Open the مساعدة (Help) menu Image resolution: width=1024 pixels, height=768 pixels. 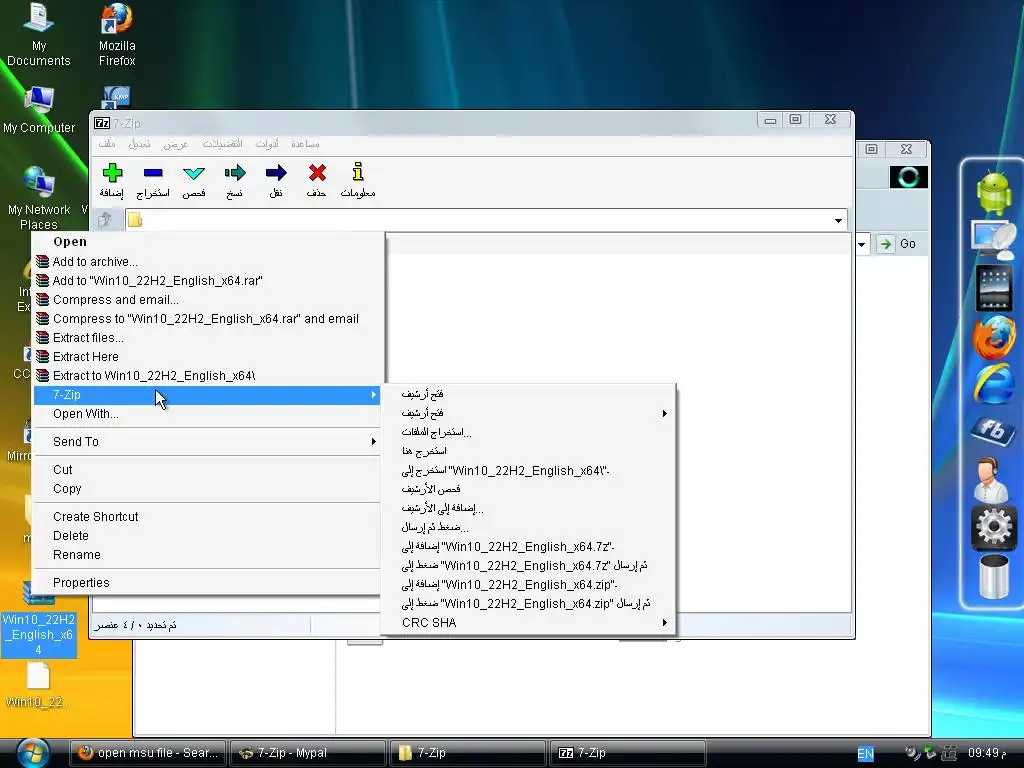tap(305, 144)
